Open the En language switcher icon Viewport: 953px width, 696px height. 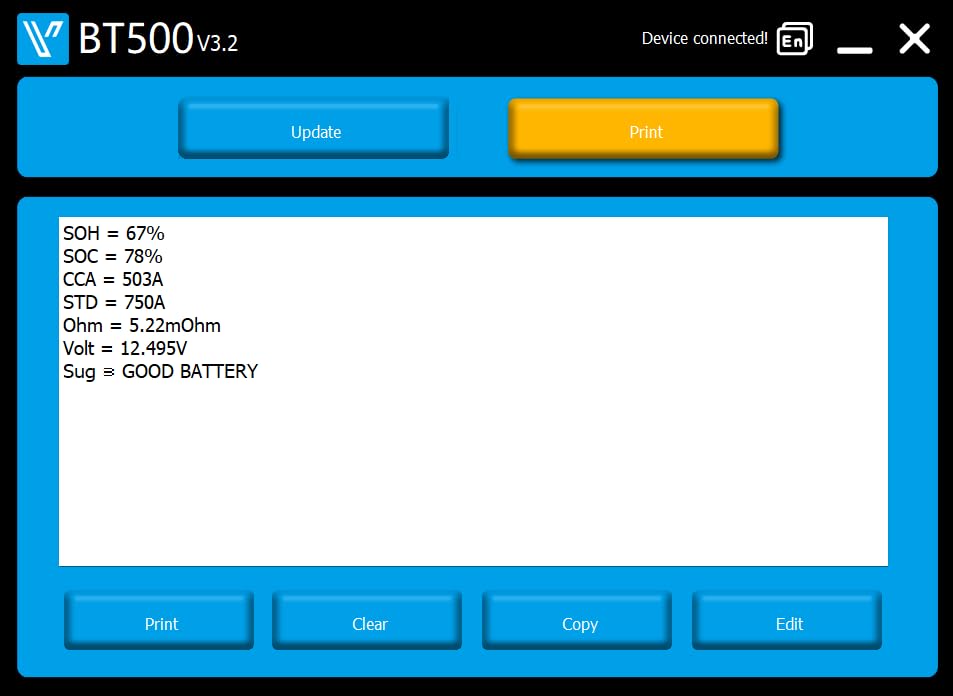pos(794,39)
